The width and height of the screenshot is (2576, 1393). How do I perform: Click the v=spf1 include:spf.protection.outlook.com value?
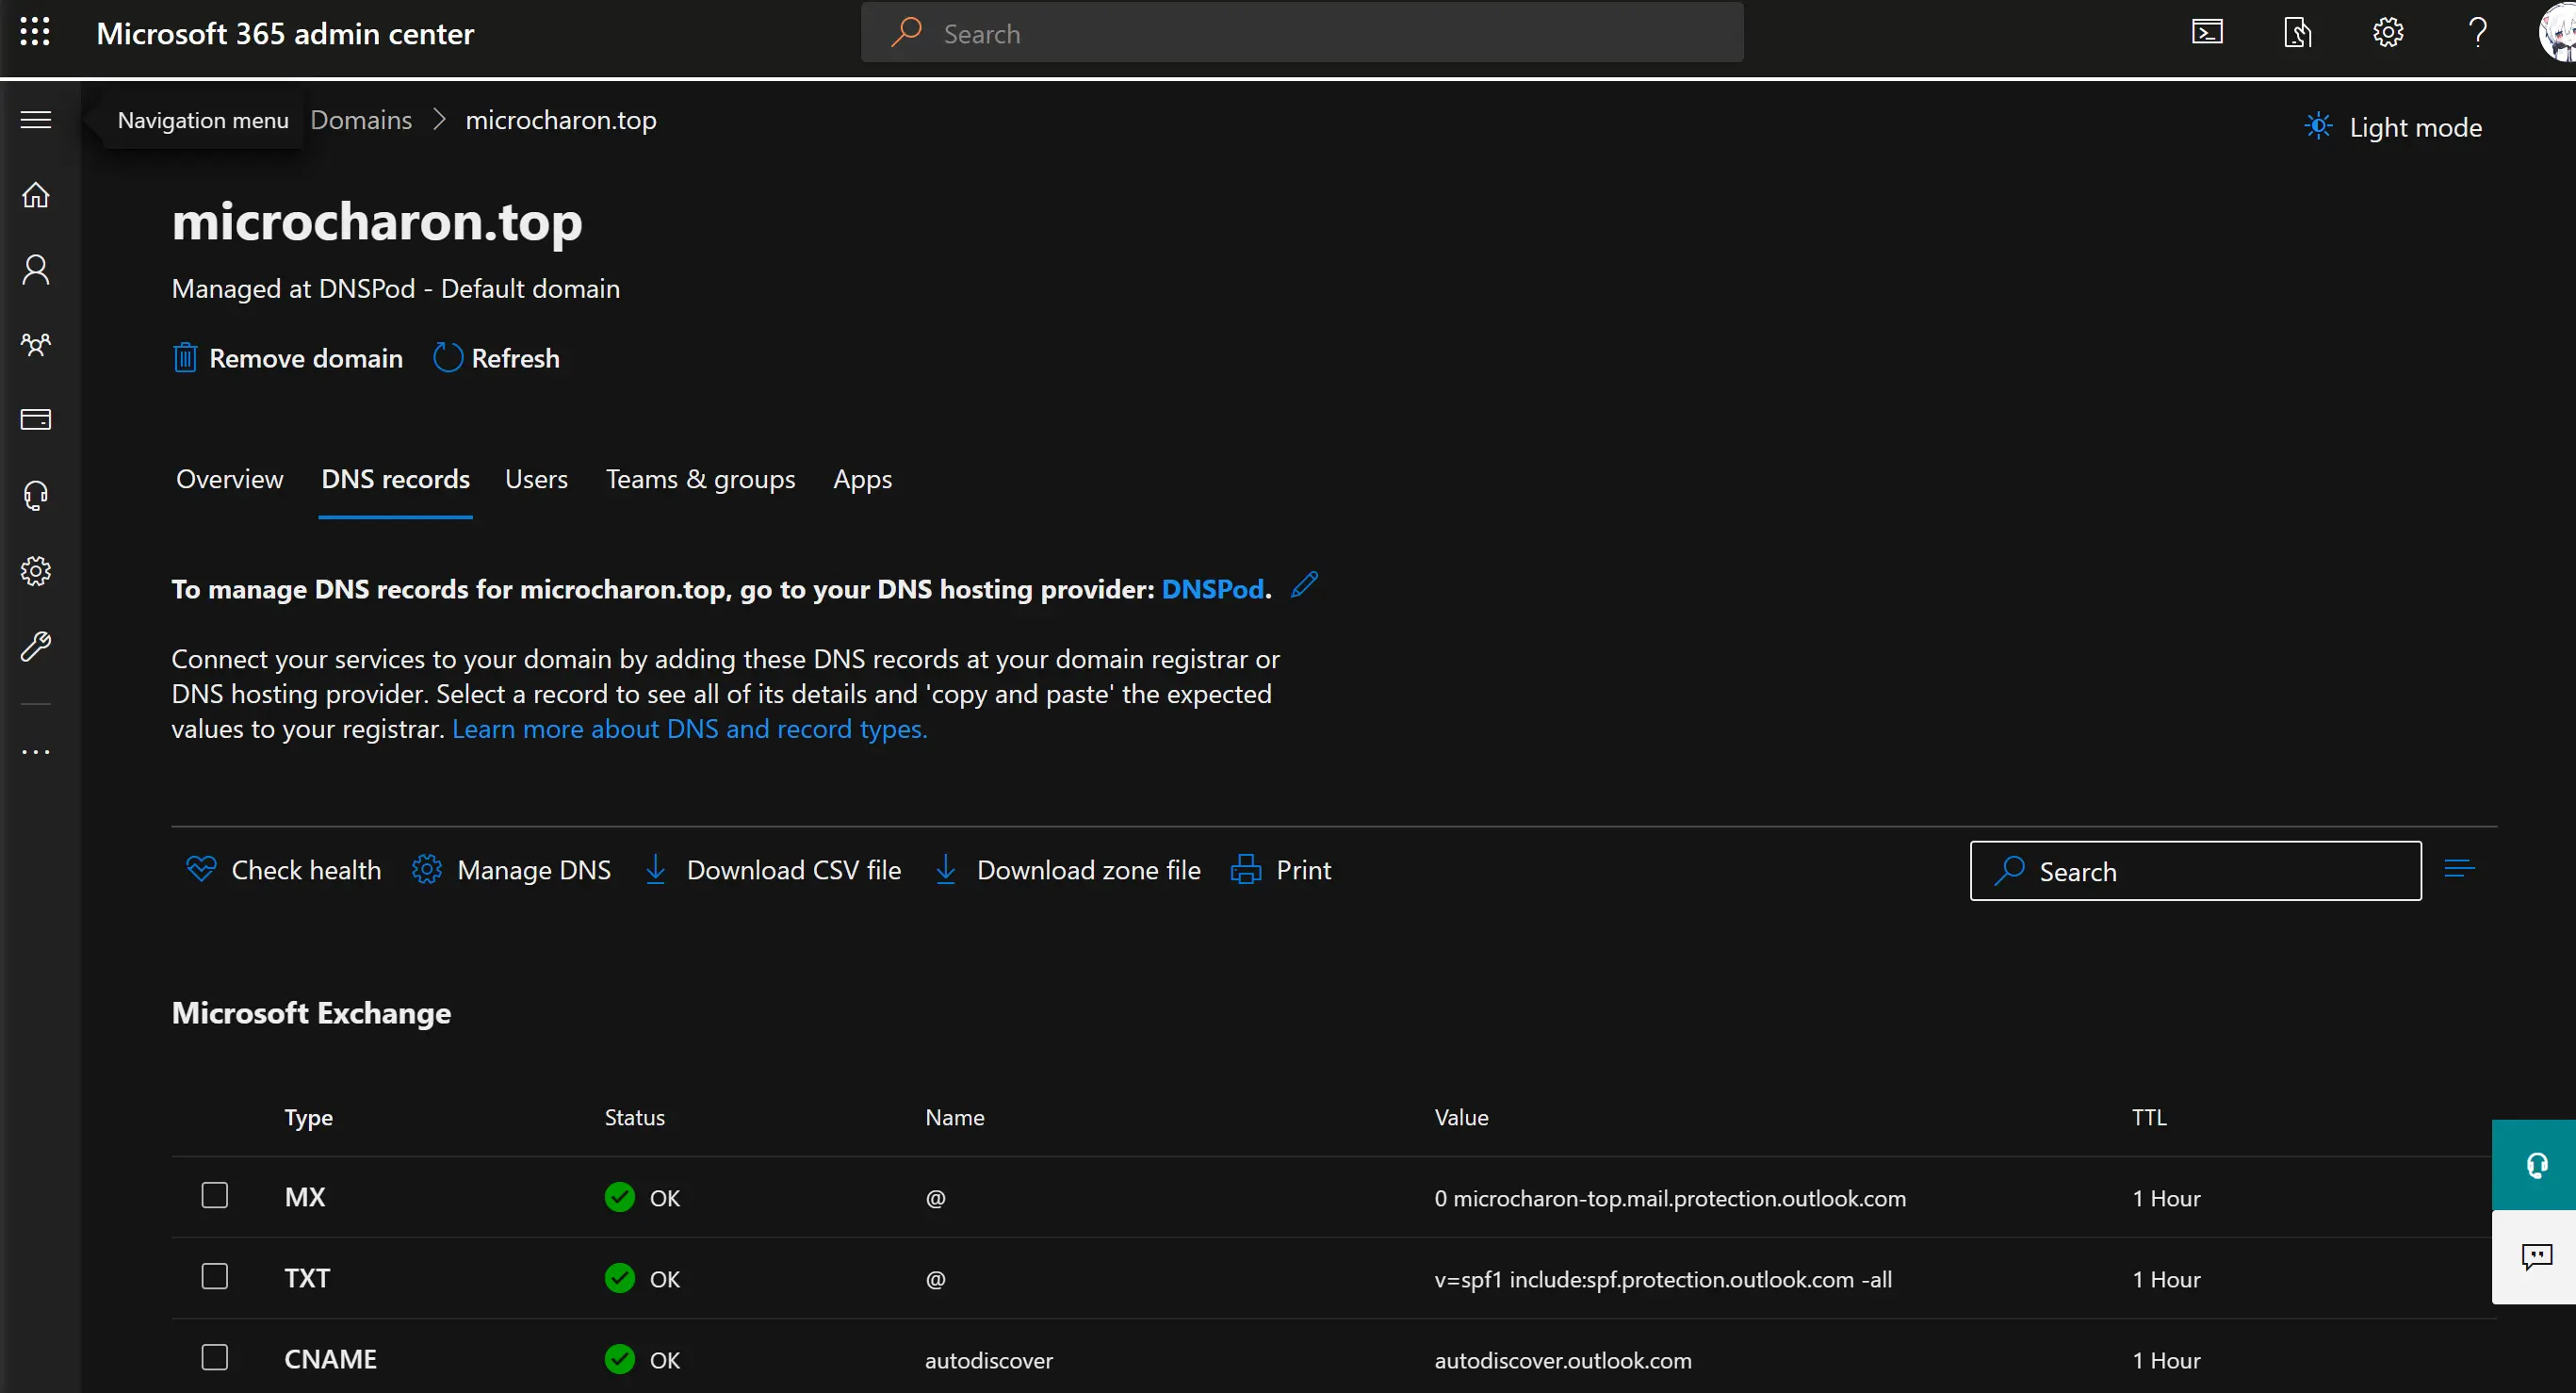click(1663, 1279)
